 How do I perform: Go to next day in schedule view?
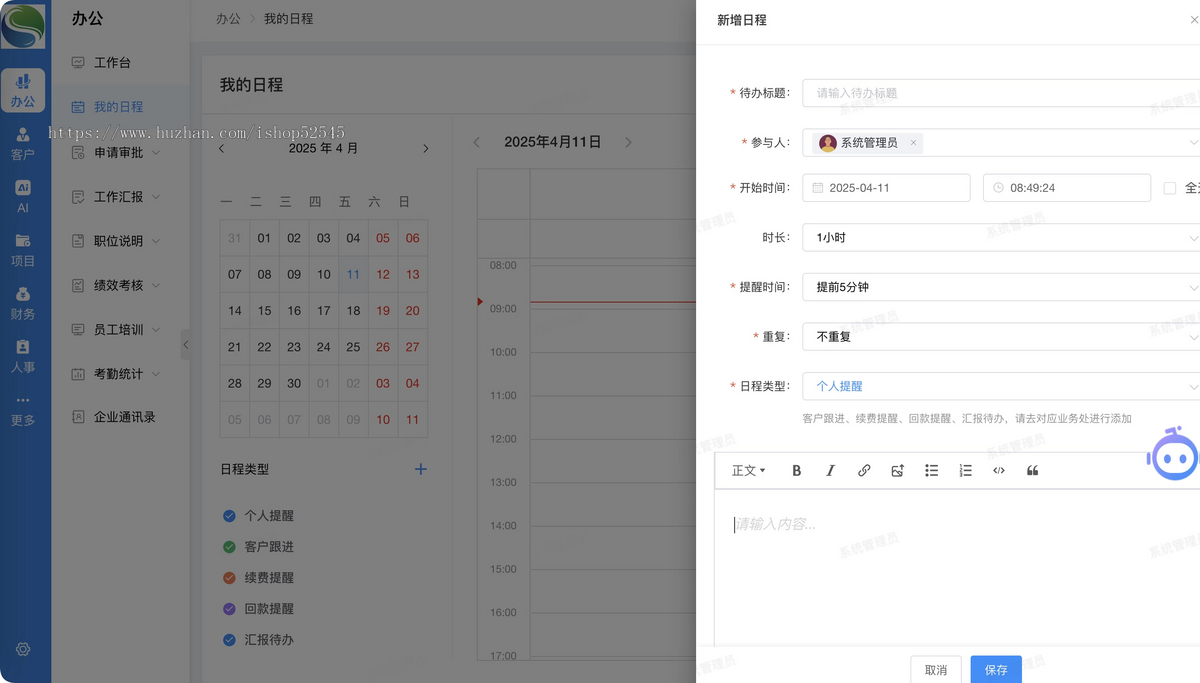(628, 142)
